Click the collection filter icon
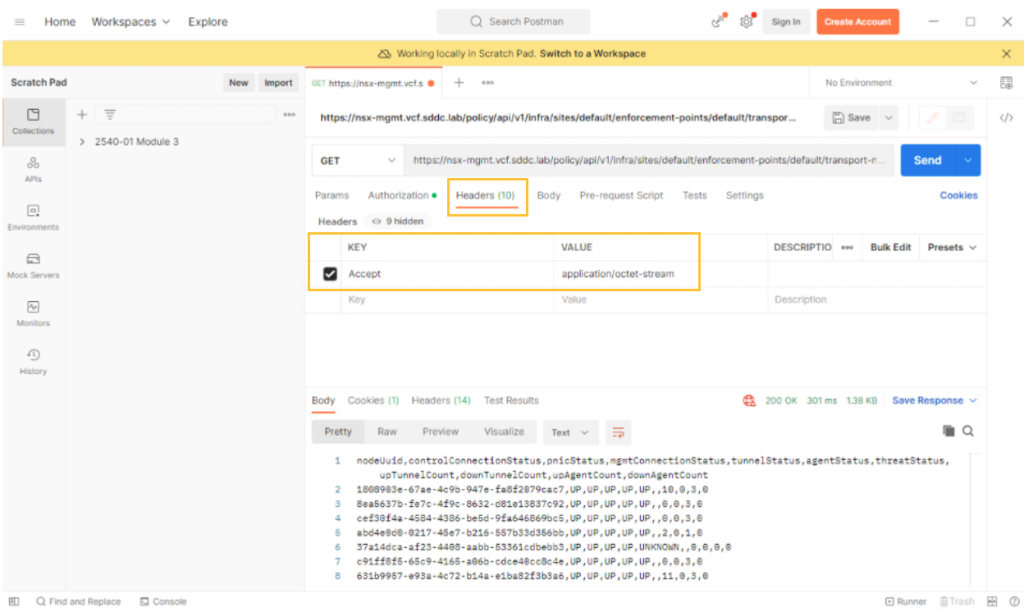The height and width of the screenshot is (612, 1024). 110,115
